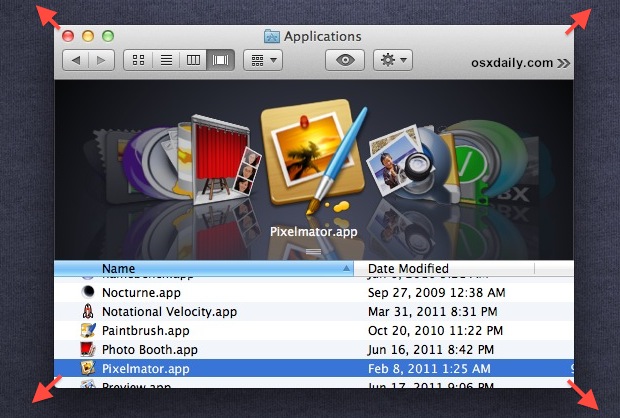Image resolution: width=620 pixels, height=418 pixels.
Task: Click the Quick Look eye button
Action: pyautogui.click(x=345, y=60)
